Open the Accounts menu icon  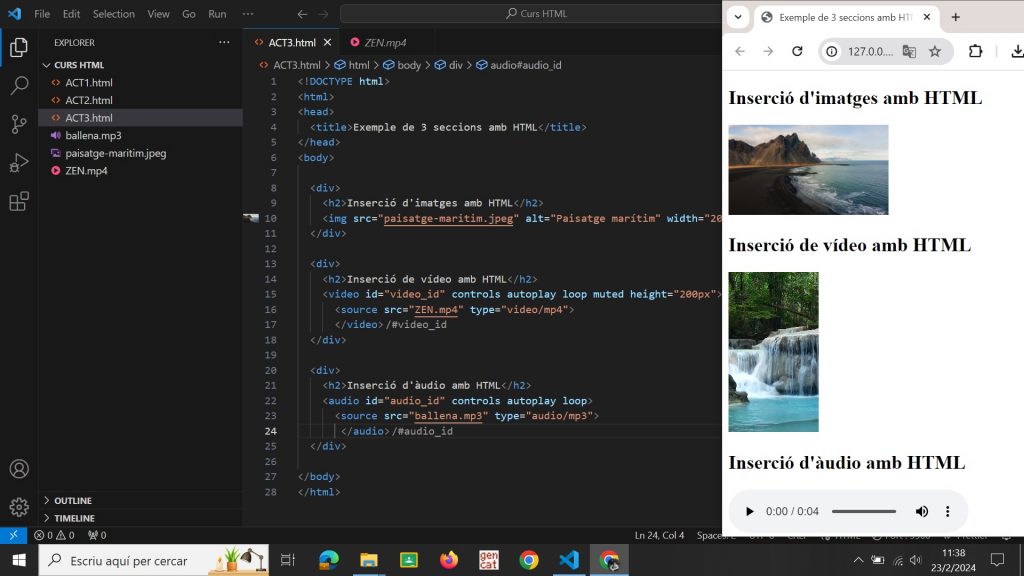tap(18, 469)
